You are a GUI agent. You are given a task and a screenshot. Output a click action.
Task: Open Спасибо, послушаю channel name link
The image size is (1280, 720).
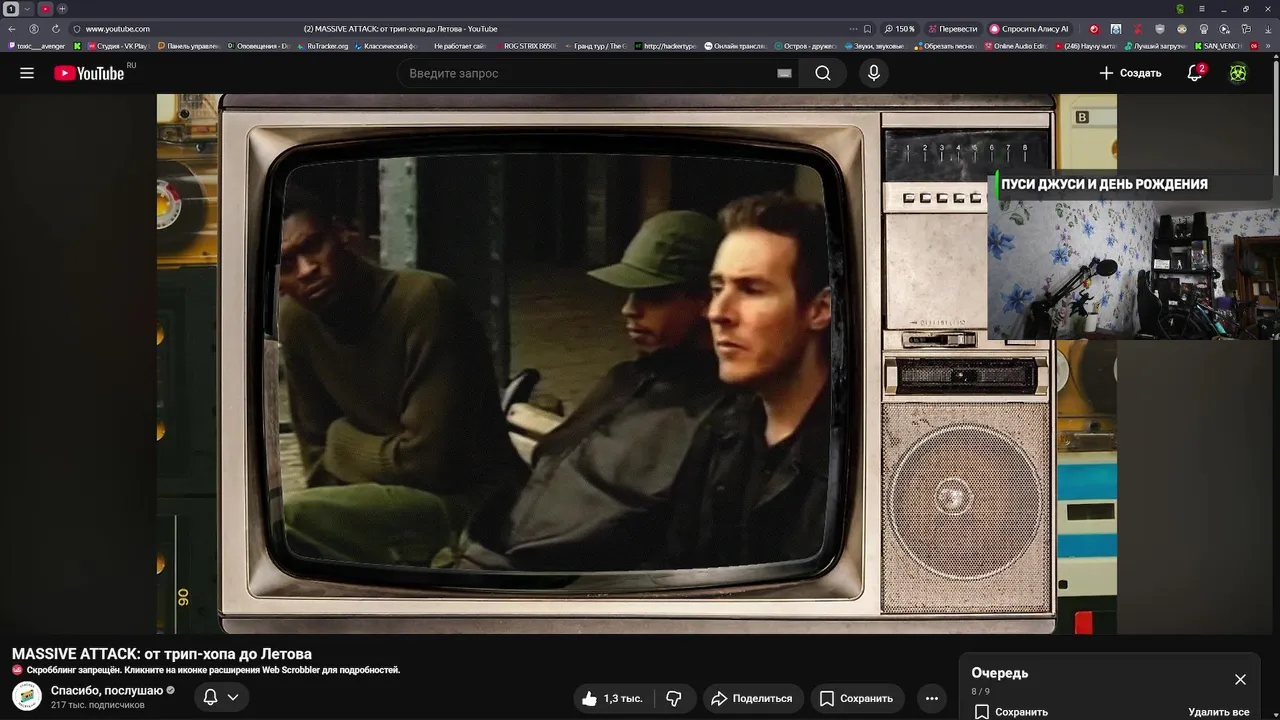tap(107, 690)
